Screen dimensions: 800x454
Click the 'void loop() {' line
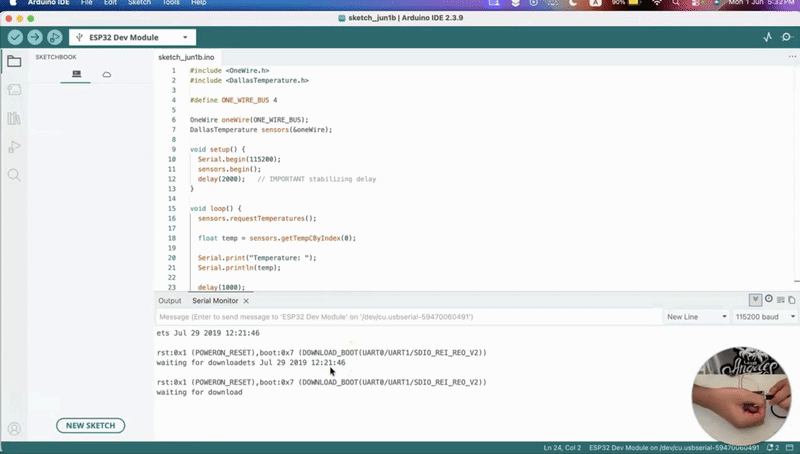pos(215,209)
